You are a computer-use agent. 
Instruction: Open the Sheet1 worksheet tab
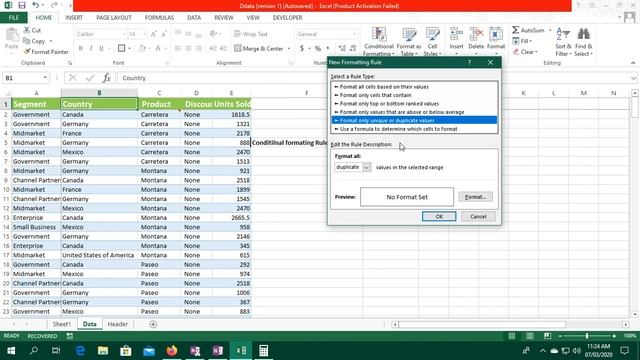tap(62, 324)
